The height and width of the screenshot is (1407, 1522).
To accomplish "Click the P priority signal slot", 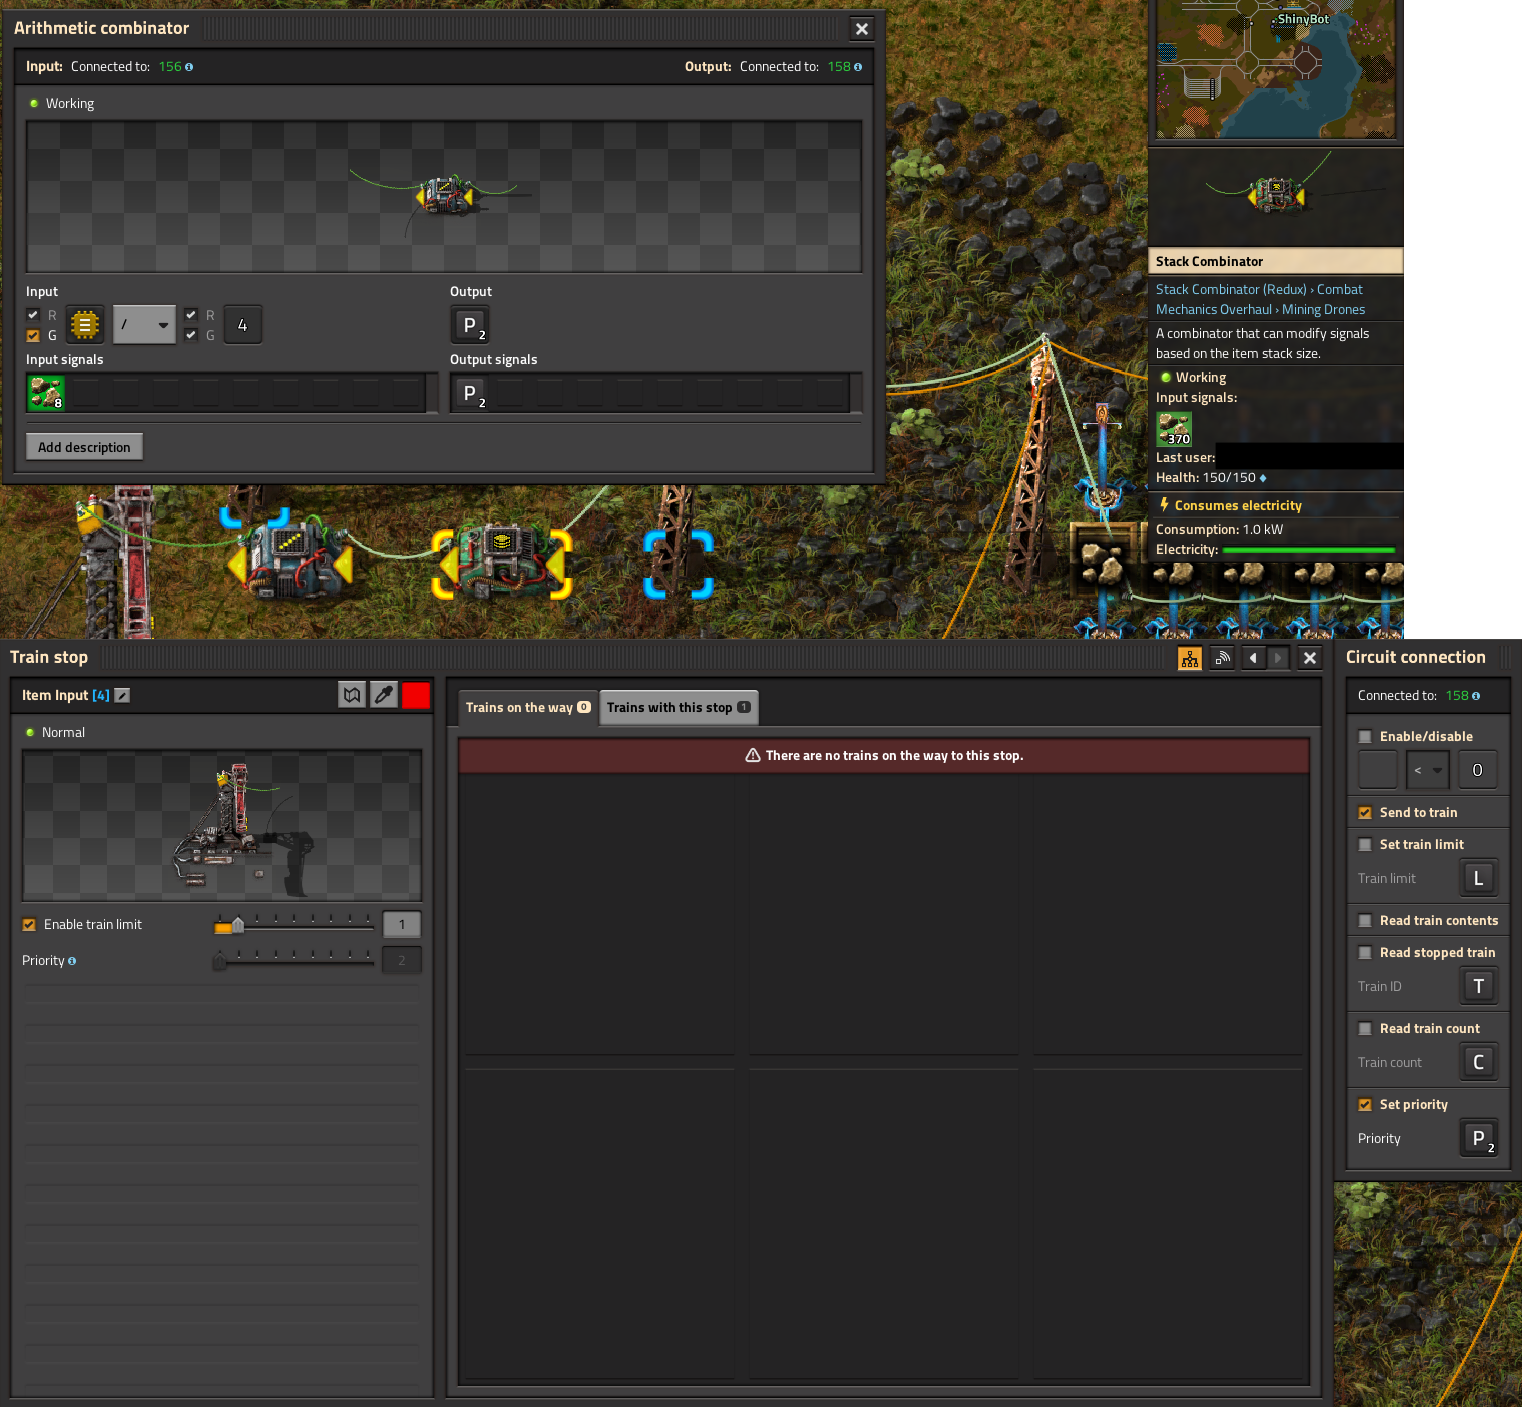I will tap(1478, 1138).
